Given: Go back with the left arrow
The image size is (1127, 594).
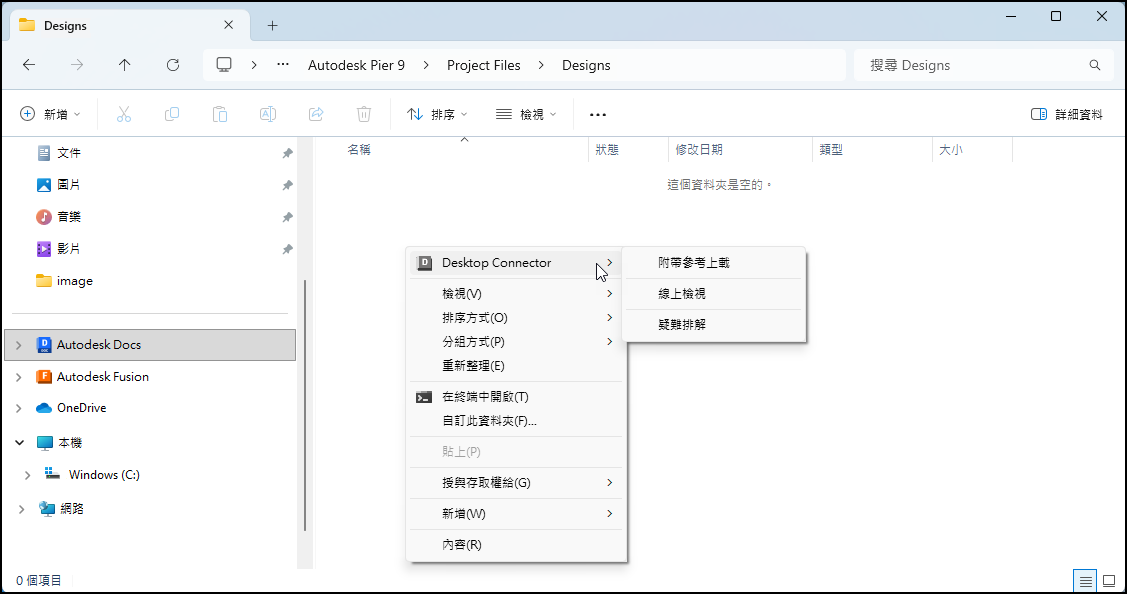Looking at the screenshot, I should pyautogui.click(x=29, y=65).
